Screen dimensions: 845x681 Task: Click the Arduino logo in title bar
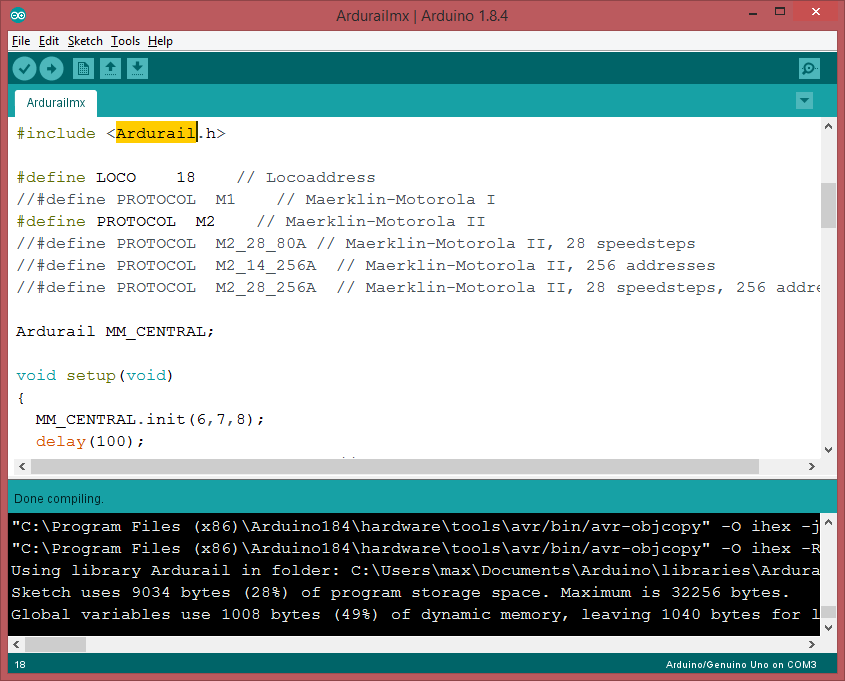19,15
